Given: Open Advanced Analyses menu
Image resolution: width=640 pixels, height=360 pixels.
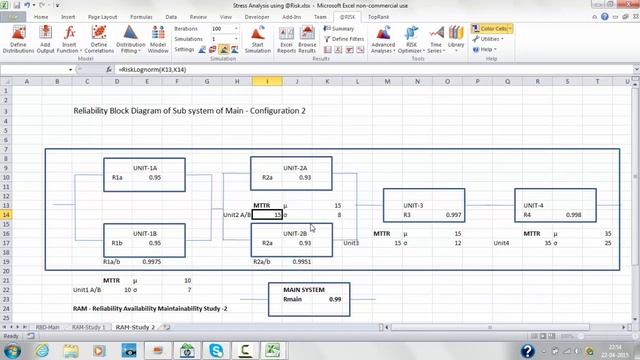Looking at the screenshot, I should click(383, 39).
